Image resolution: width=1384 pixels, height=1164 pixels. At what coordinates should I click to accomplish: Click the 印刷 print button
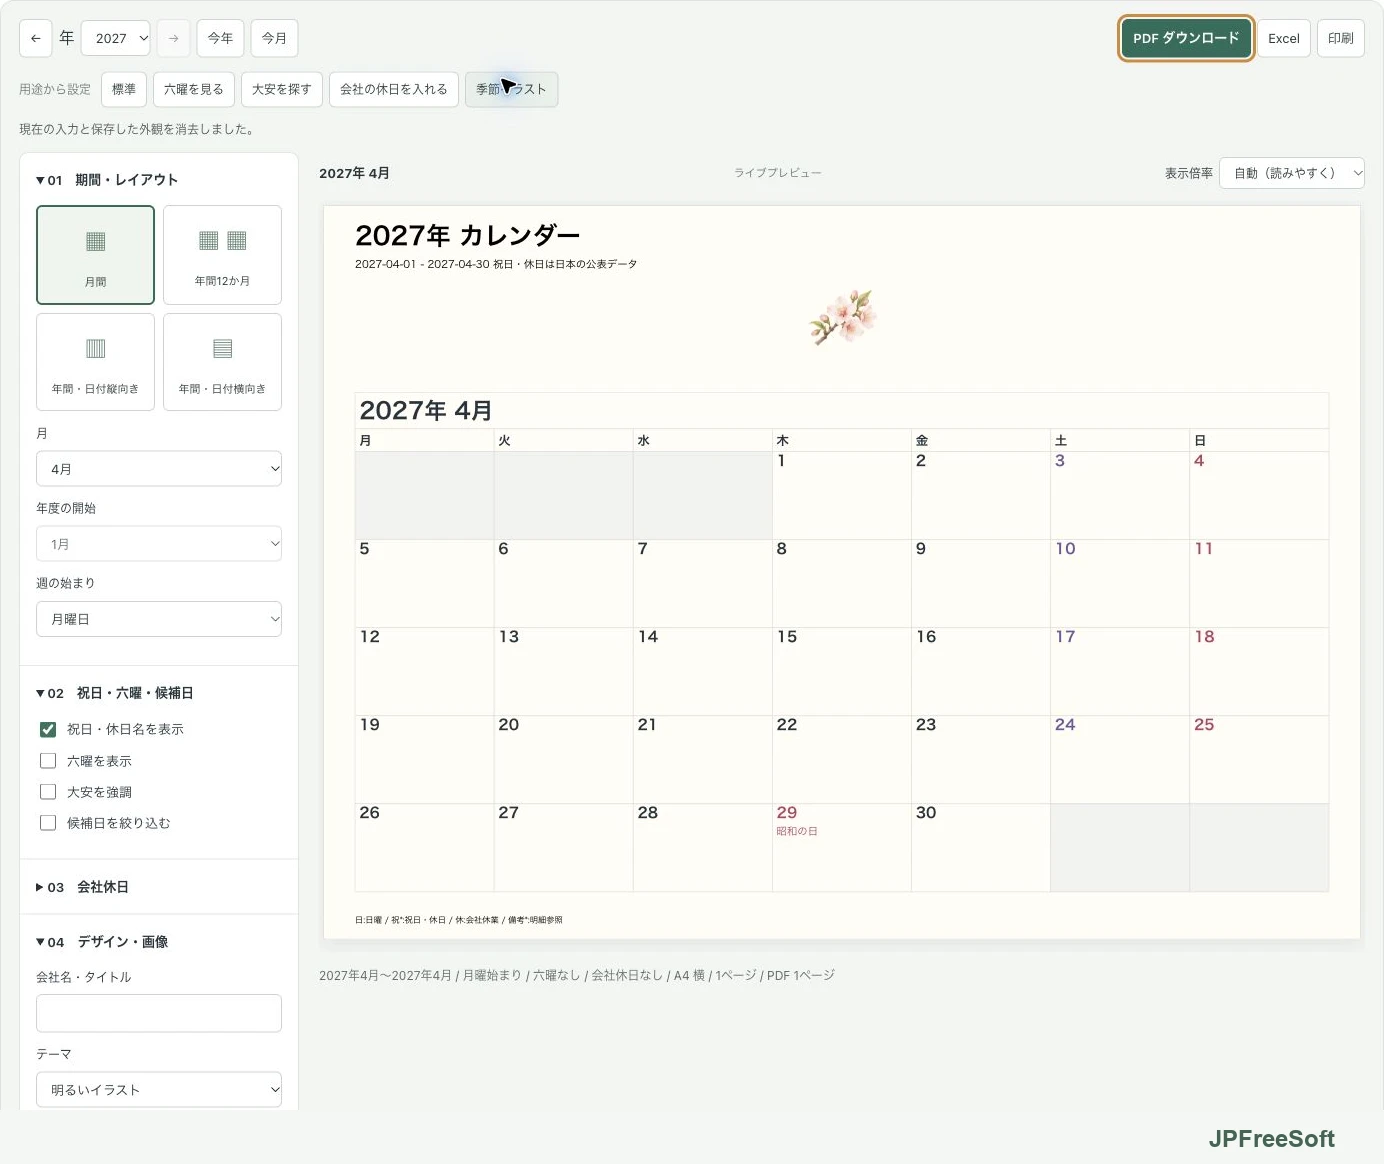(x=1341, y=38)
